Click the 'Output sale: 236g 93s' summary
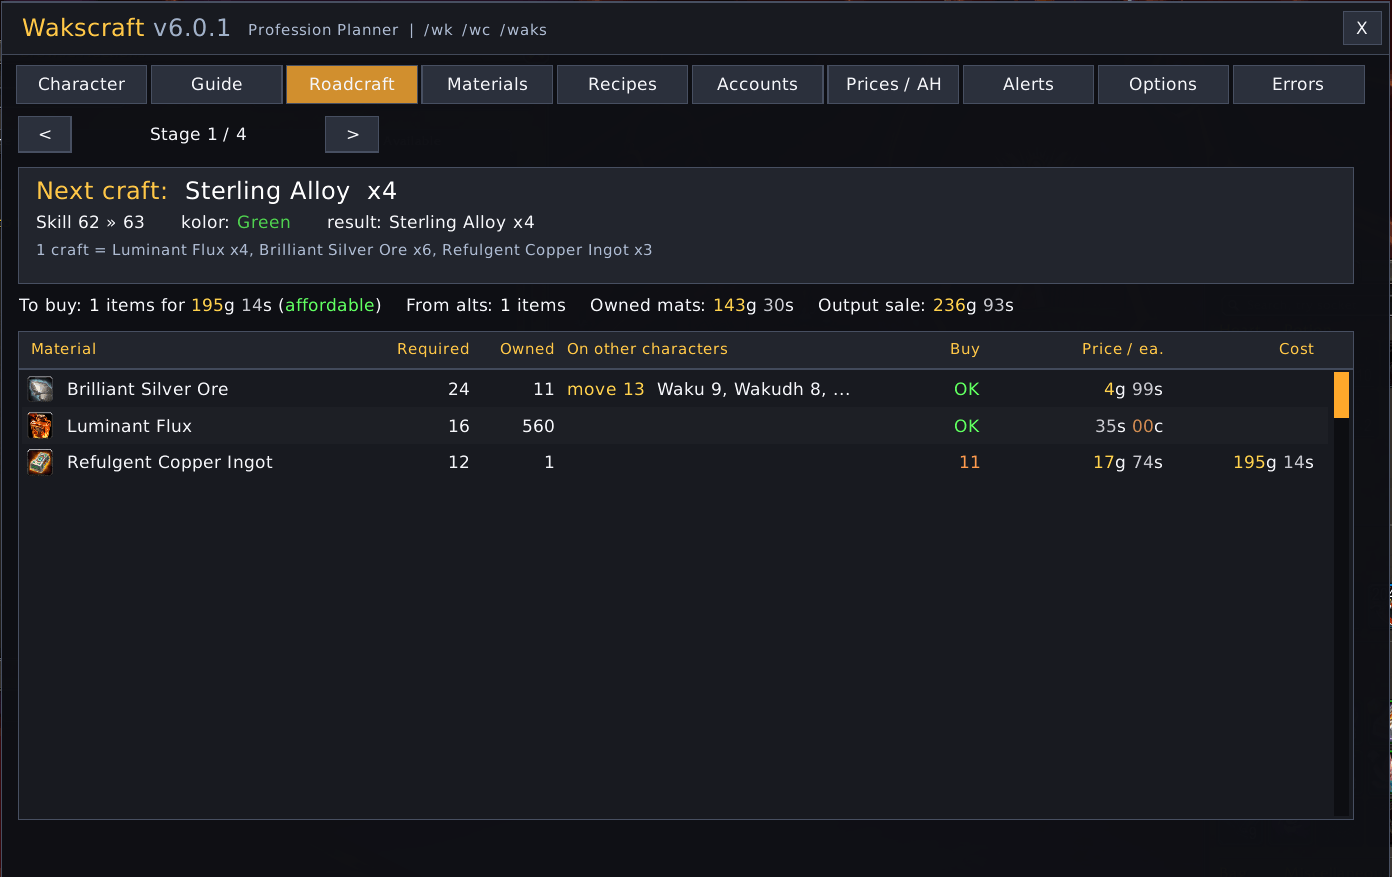 916,305
